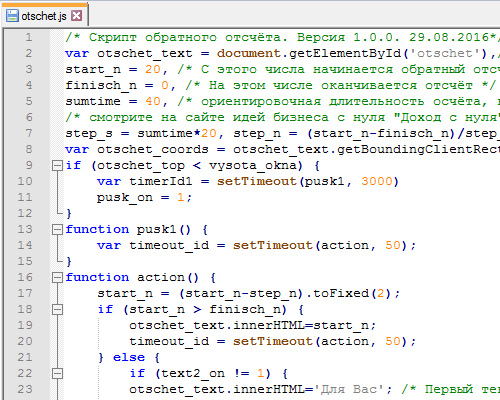Close the otschet.js tab
The height and width of the screenshot is (400, 500).
77,15
